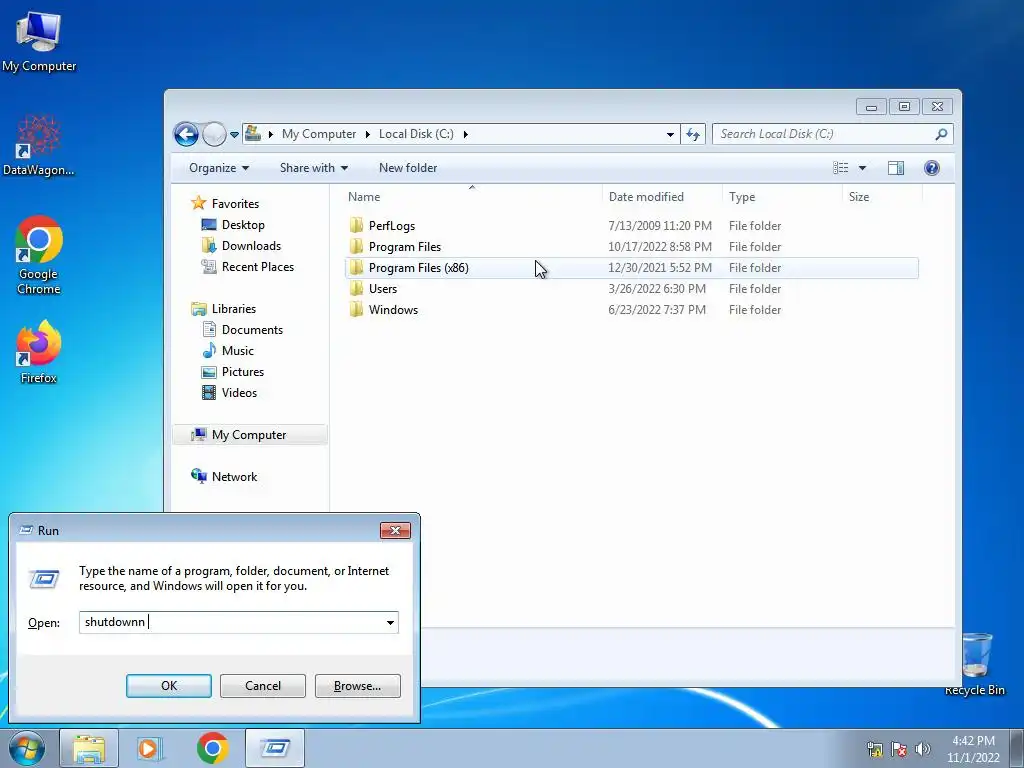Select Favorites in the navigation pane
1024x768 pixels.
click(235, 204)
